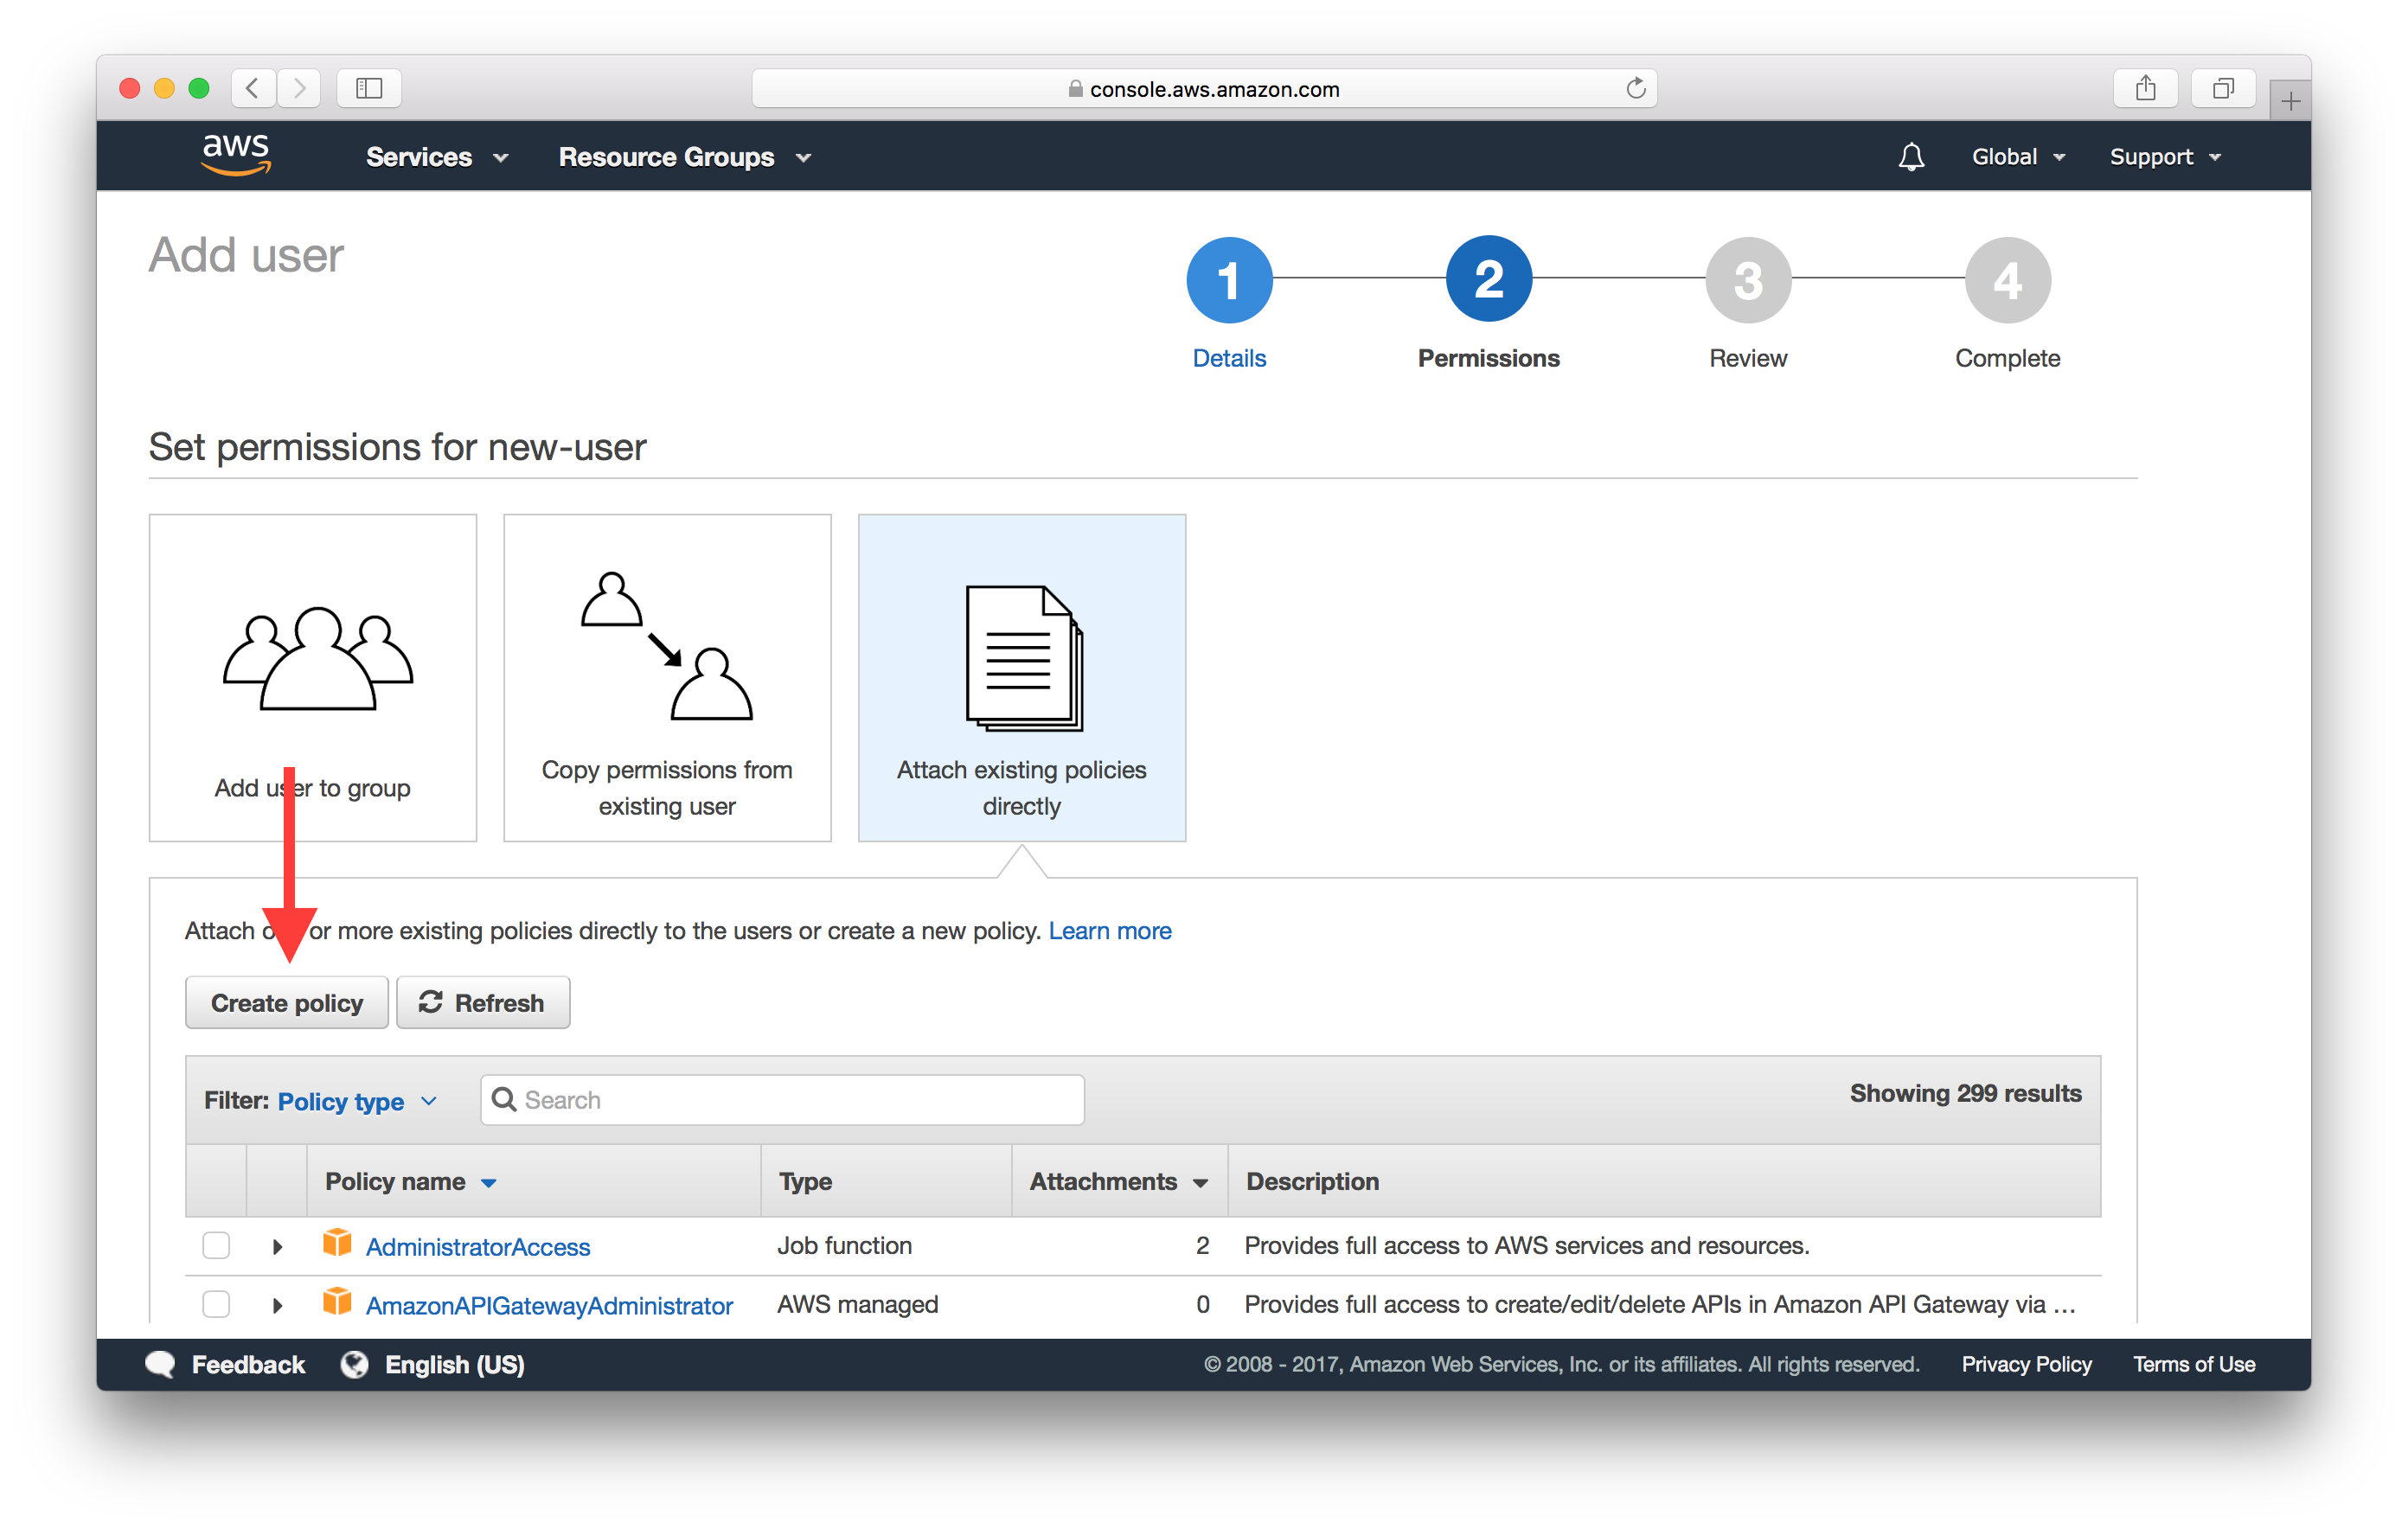Click the Learn more link

tap(1115, 927)
